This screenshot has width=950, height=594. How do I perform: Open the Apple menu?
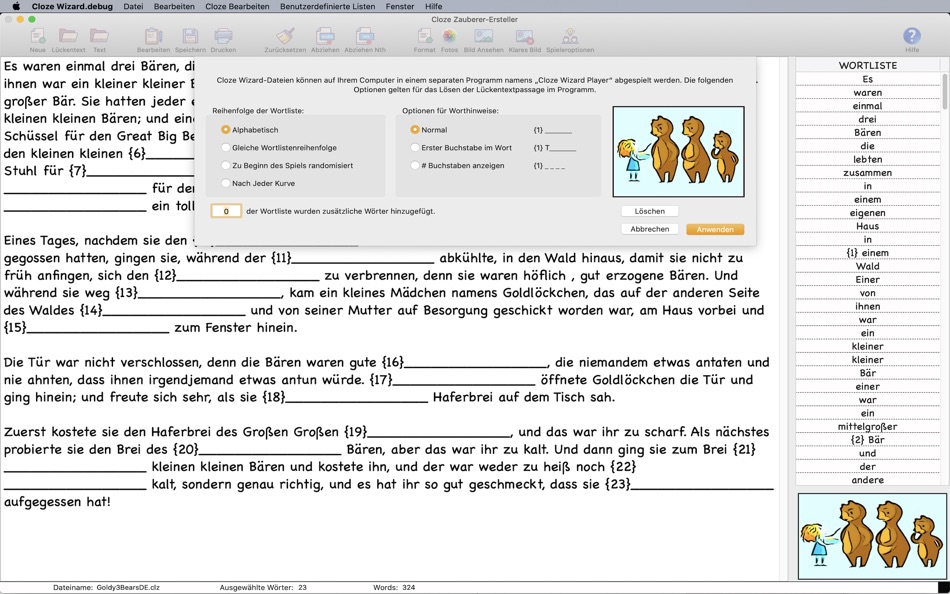[16, 6]
